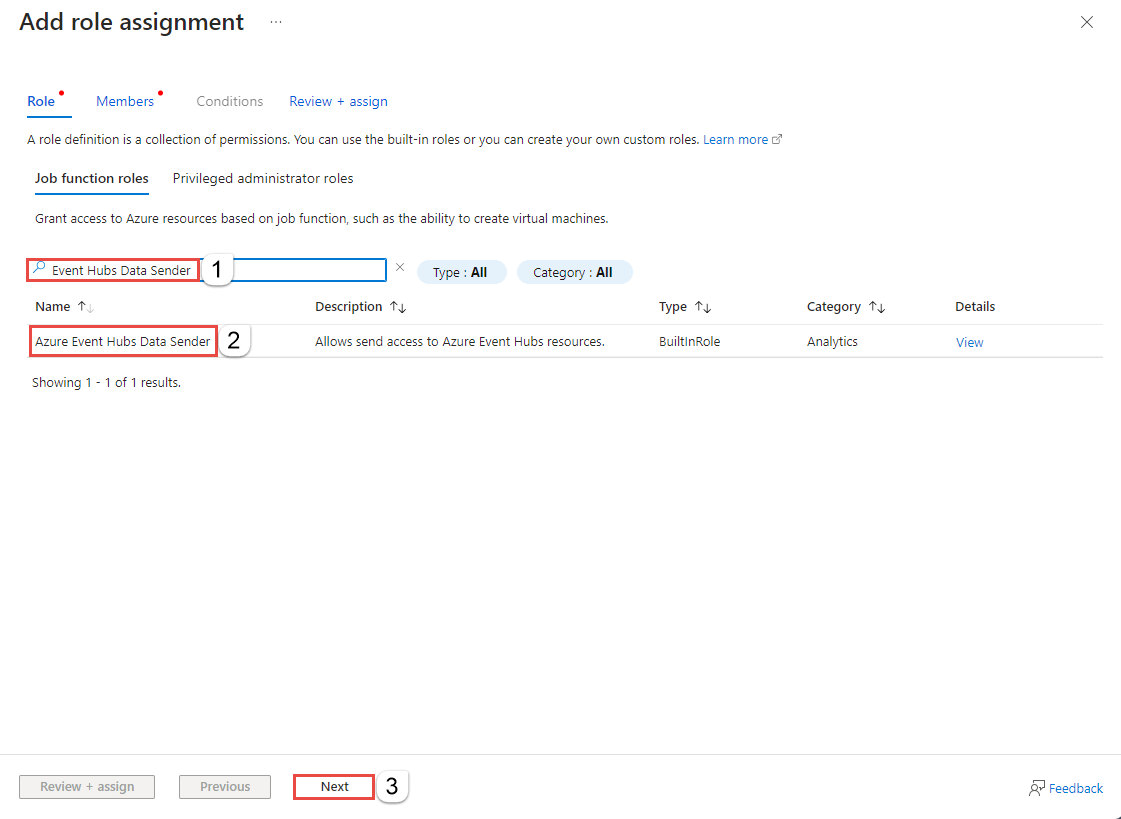
Task: Click the Next button
Action: (334, 787)
